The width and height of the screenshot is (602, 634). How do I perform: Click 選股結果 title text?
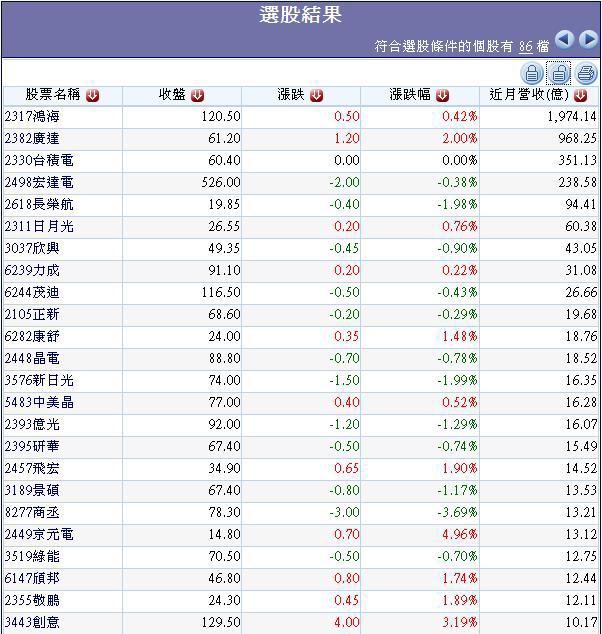point(300,15)
